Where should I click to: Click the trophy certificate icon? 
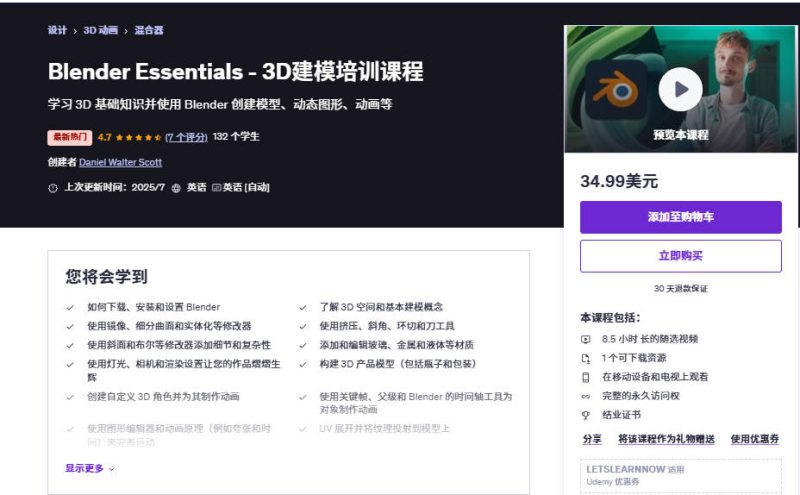(x=586, y=415)
